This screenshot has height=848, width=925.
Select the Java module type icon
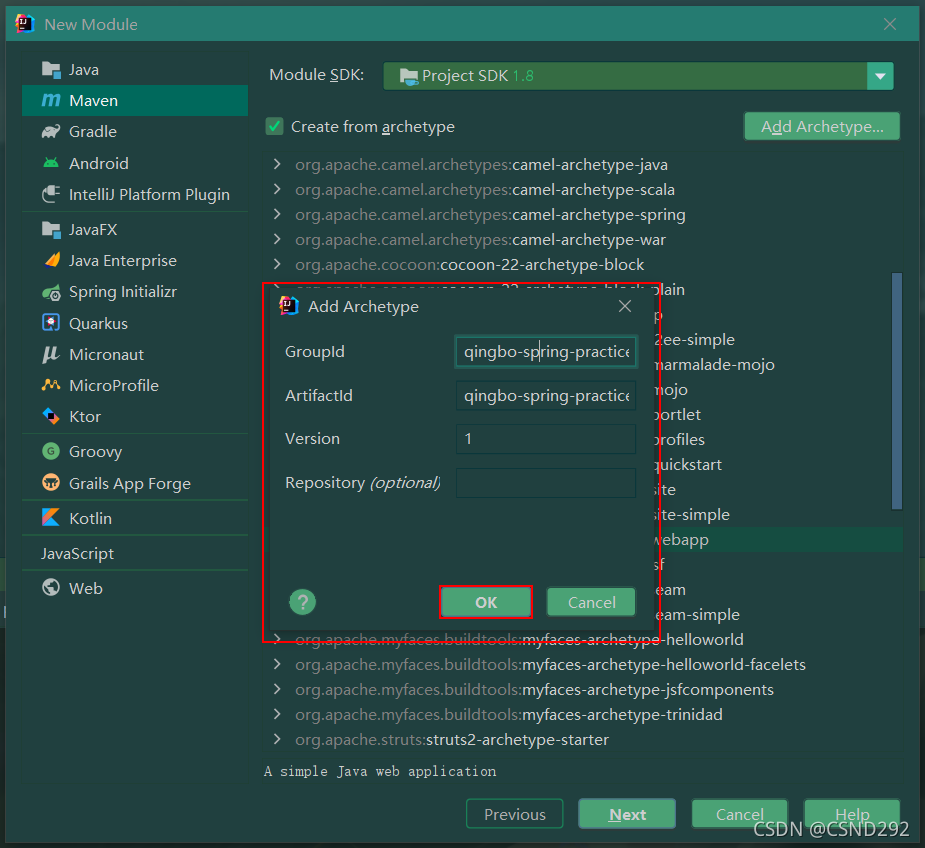click(51, 70)
